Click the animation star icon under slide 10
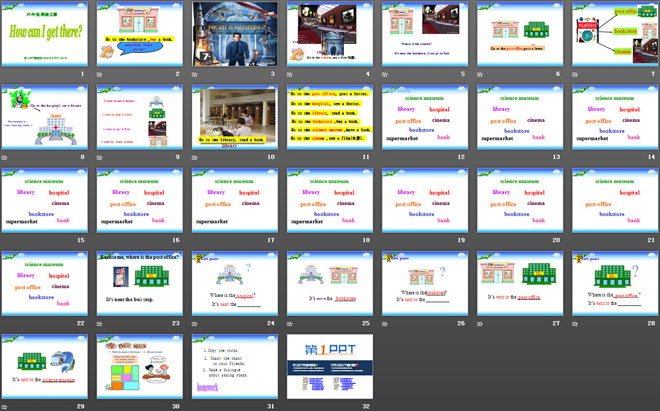Viewport: 660px width, 411px height. click(x=196, y=157)
